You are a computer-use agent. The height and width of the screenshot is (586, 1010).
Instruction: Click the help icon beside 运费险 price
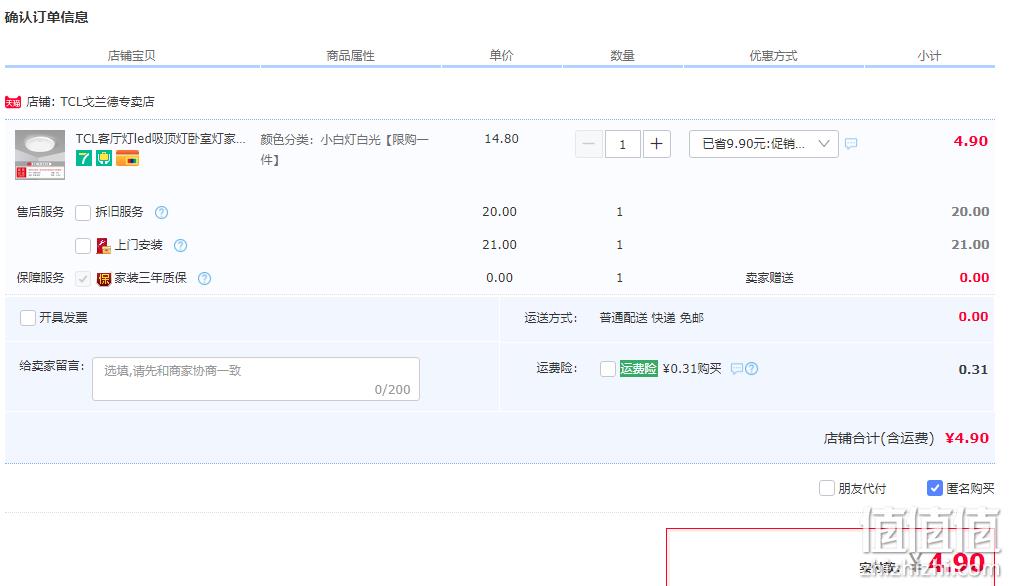[752, 368]
